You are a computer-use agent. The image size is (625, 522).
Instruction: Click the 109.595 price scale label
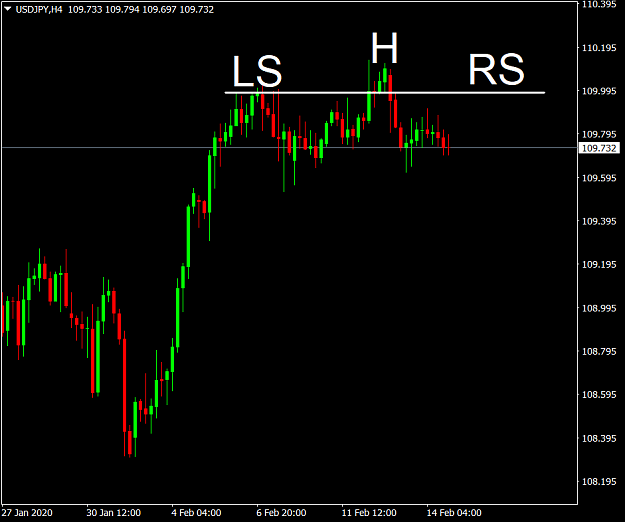click(x=599, y=178)
